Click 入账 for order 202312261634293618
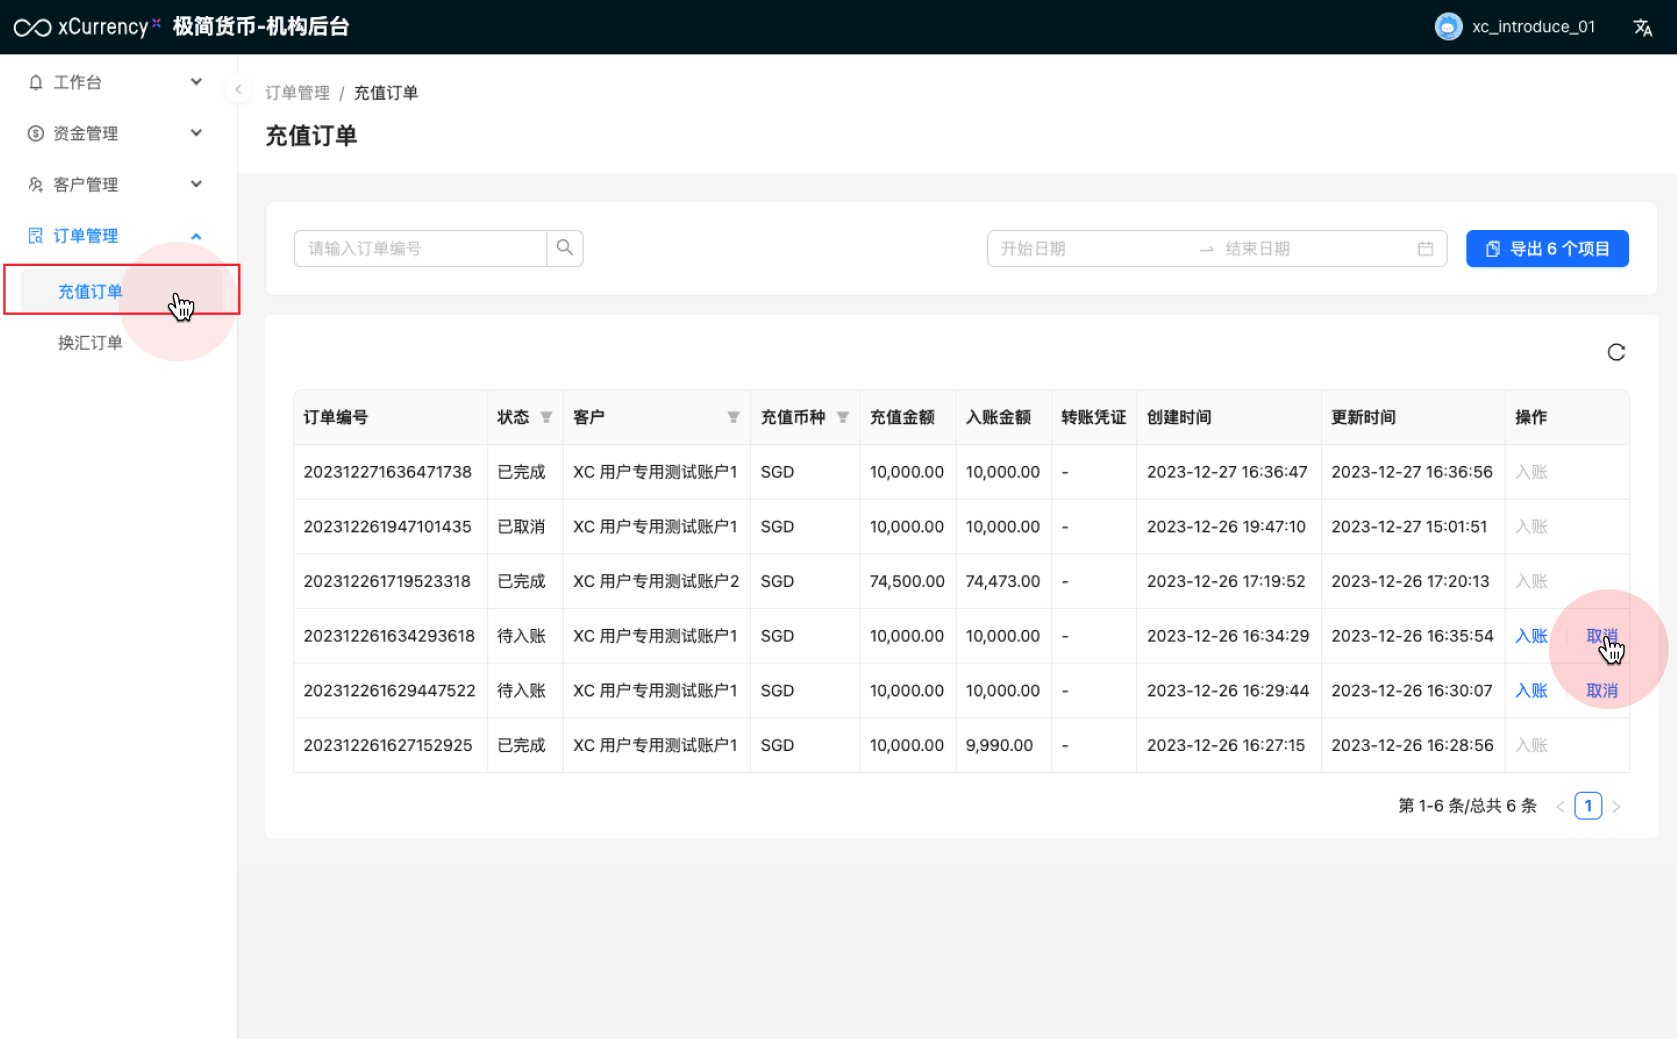Viewport: 1677px width, 1039px height. click(x=1531, y=636)
